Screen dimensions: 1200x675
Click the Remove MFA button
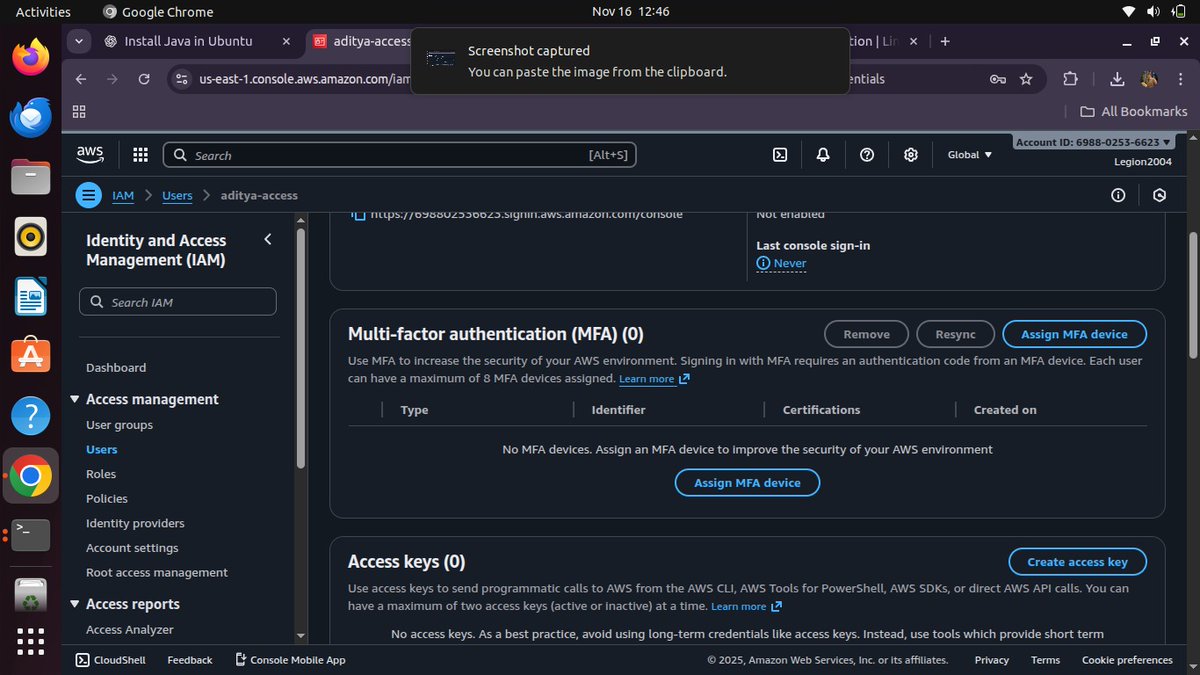click(x=866, y=334)
